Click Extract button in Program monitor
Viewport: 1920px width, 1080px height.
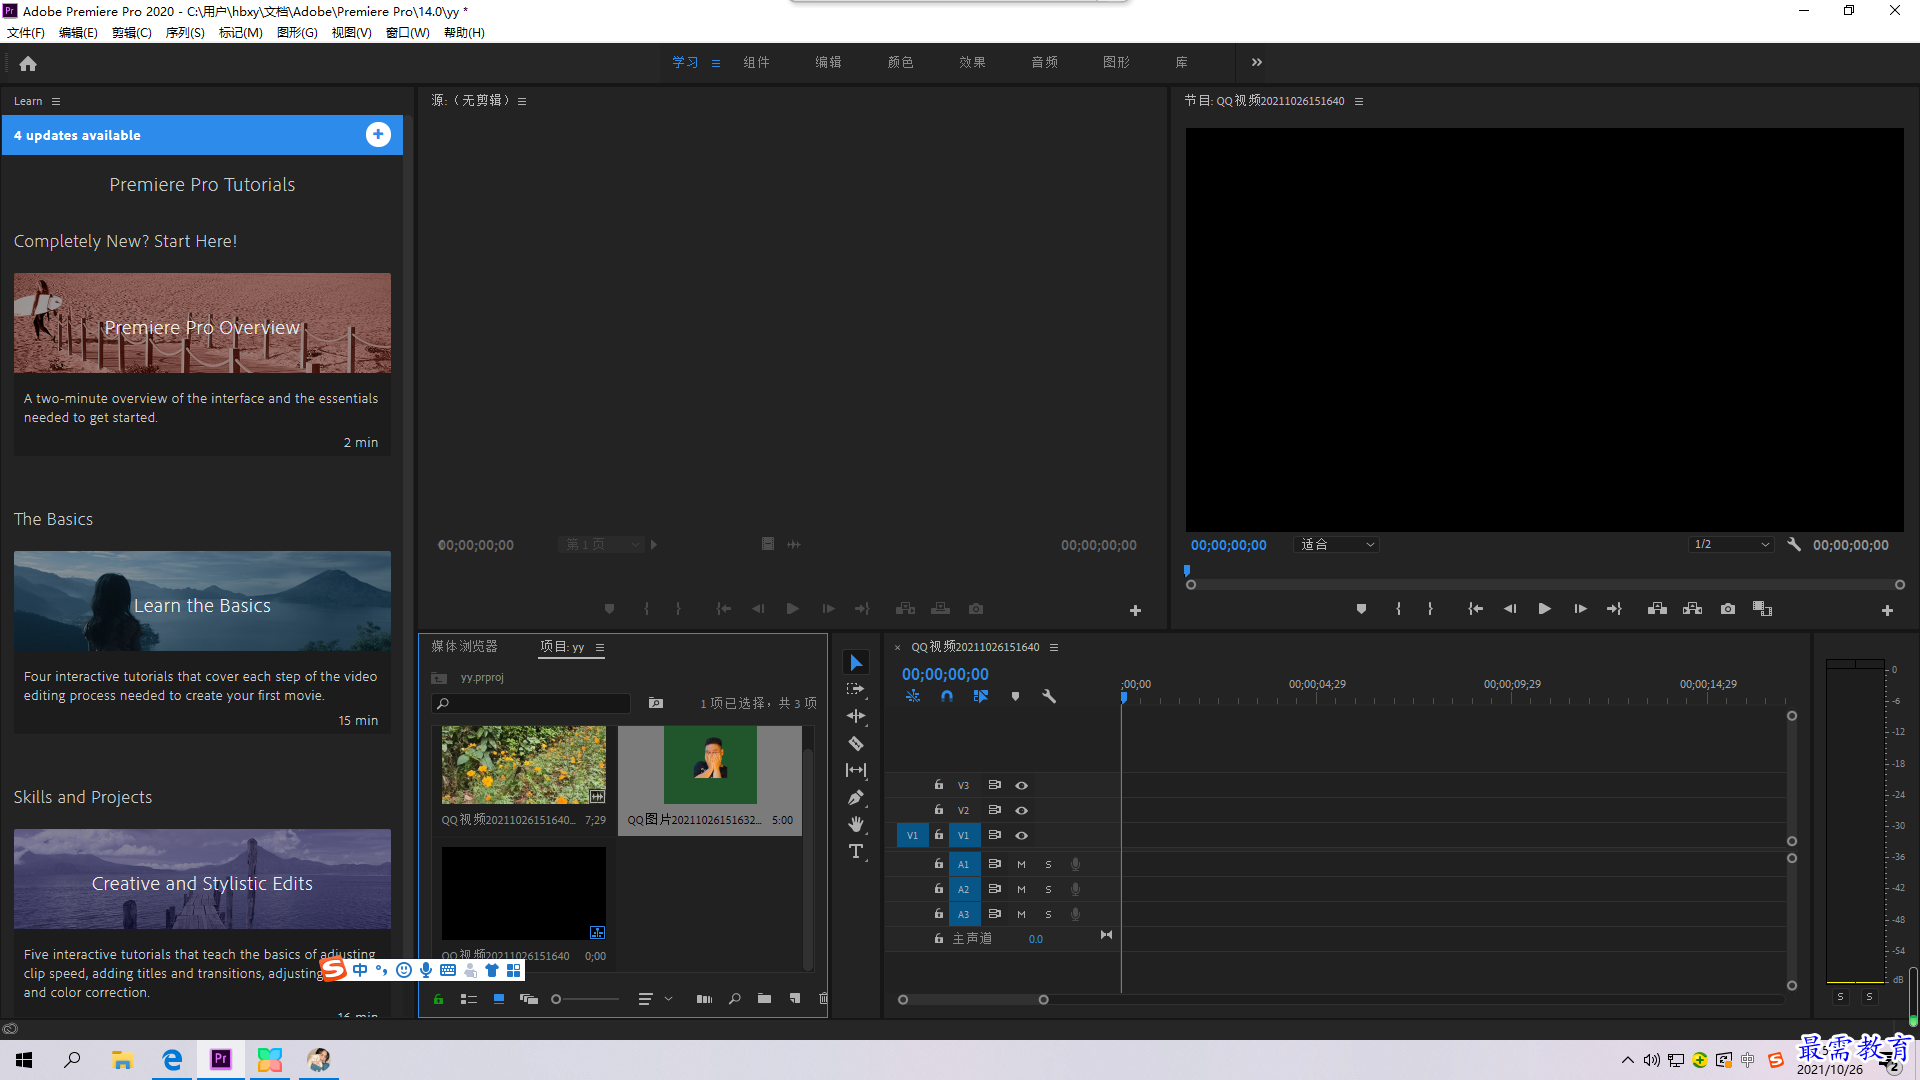(x=1692, y=609)
